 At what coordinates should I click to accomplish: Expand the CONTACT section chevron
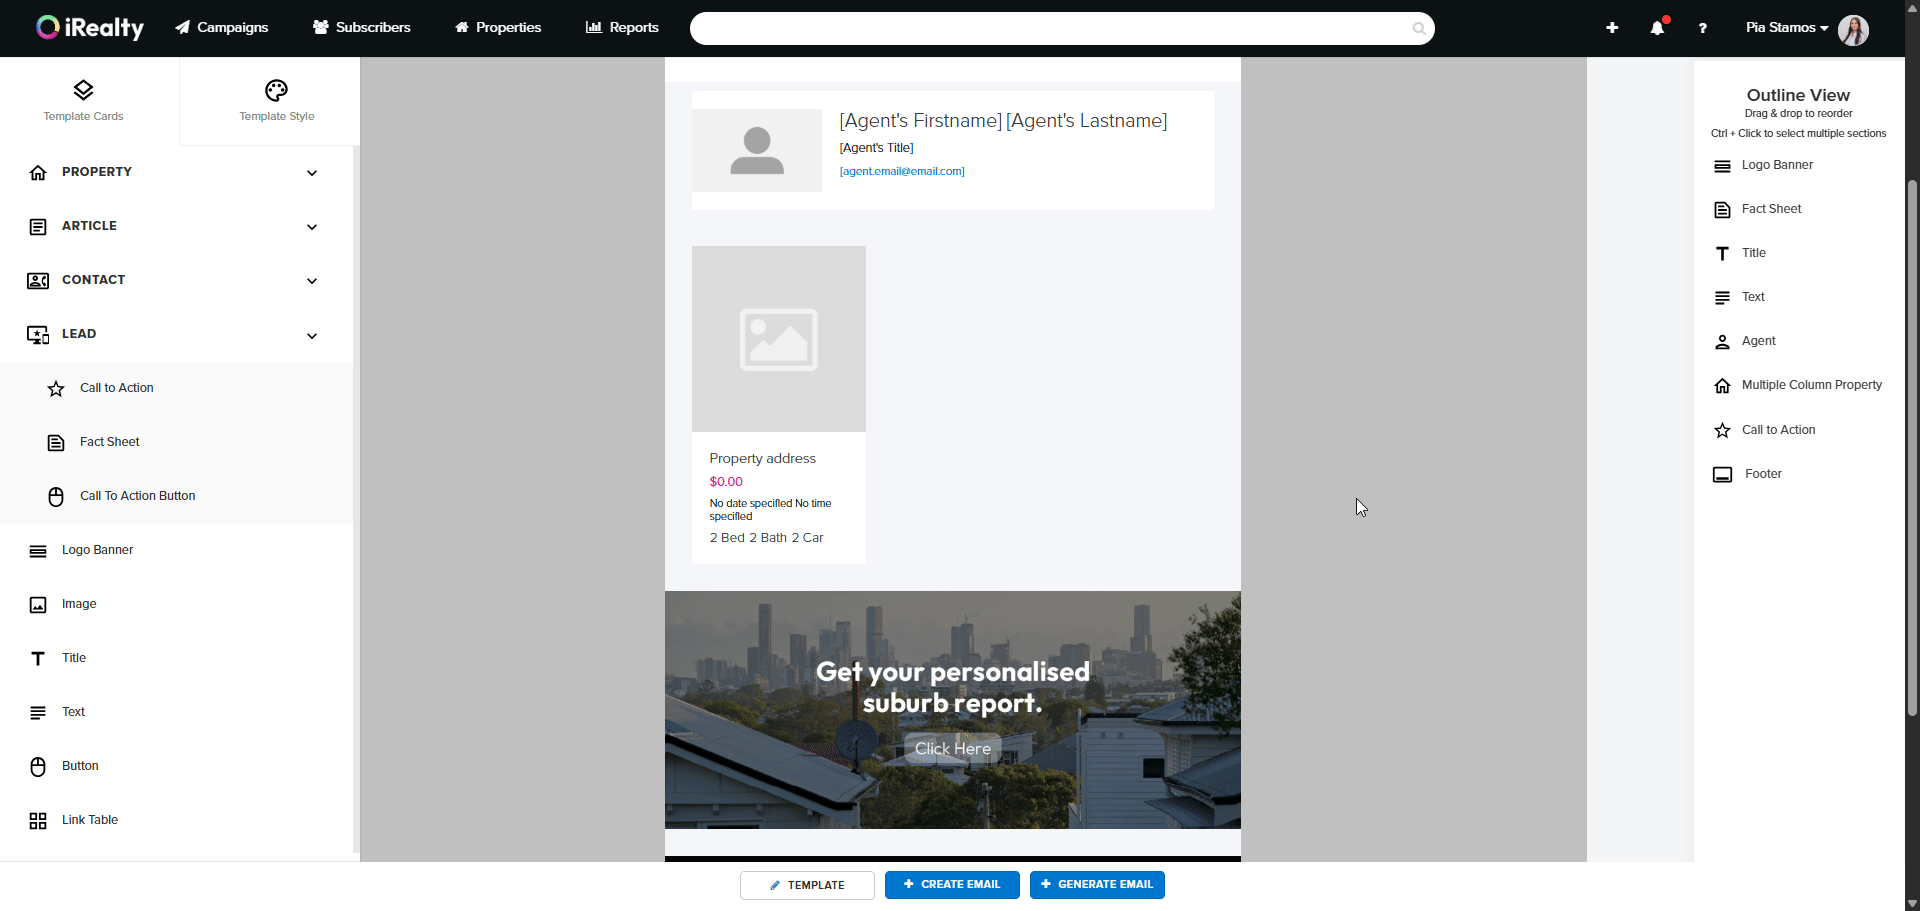pos(312,281)
